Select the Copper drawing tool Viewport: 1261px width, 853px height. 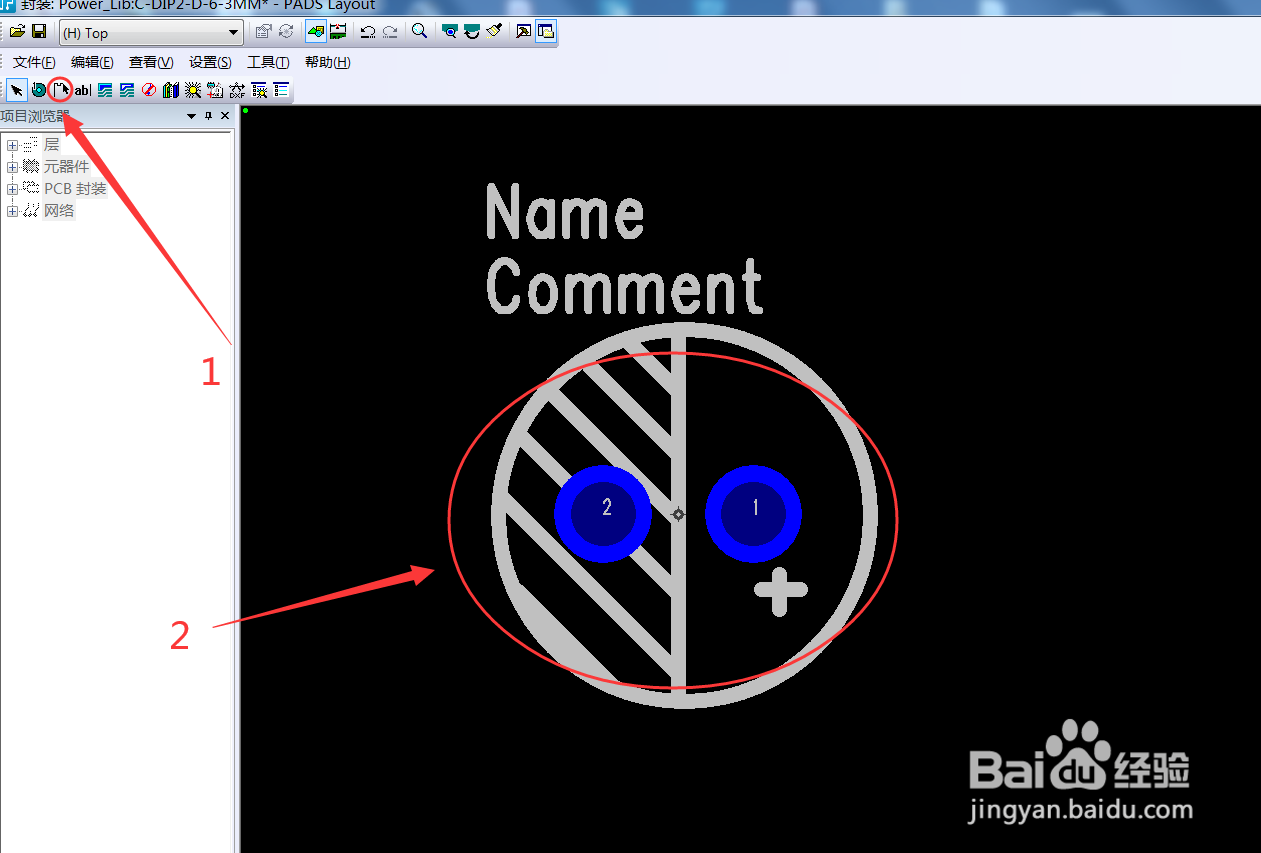pos(105,90)
